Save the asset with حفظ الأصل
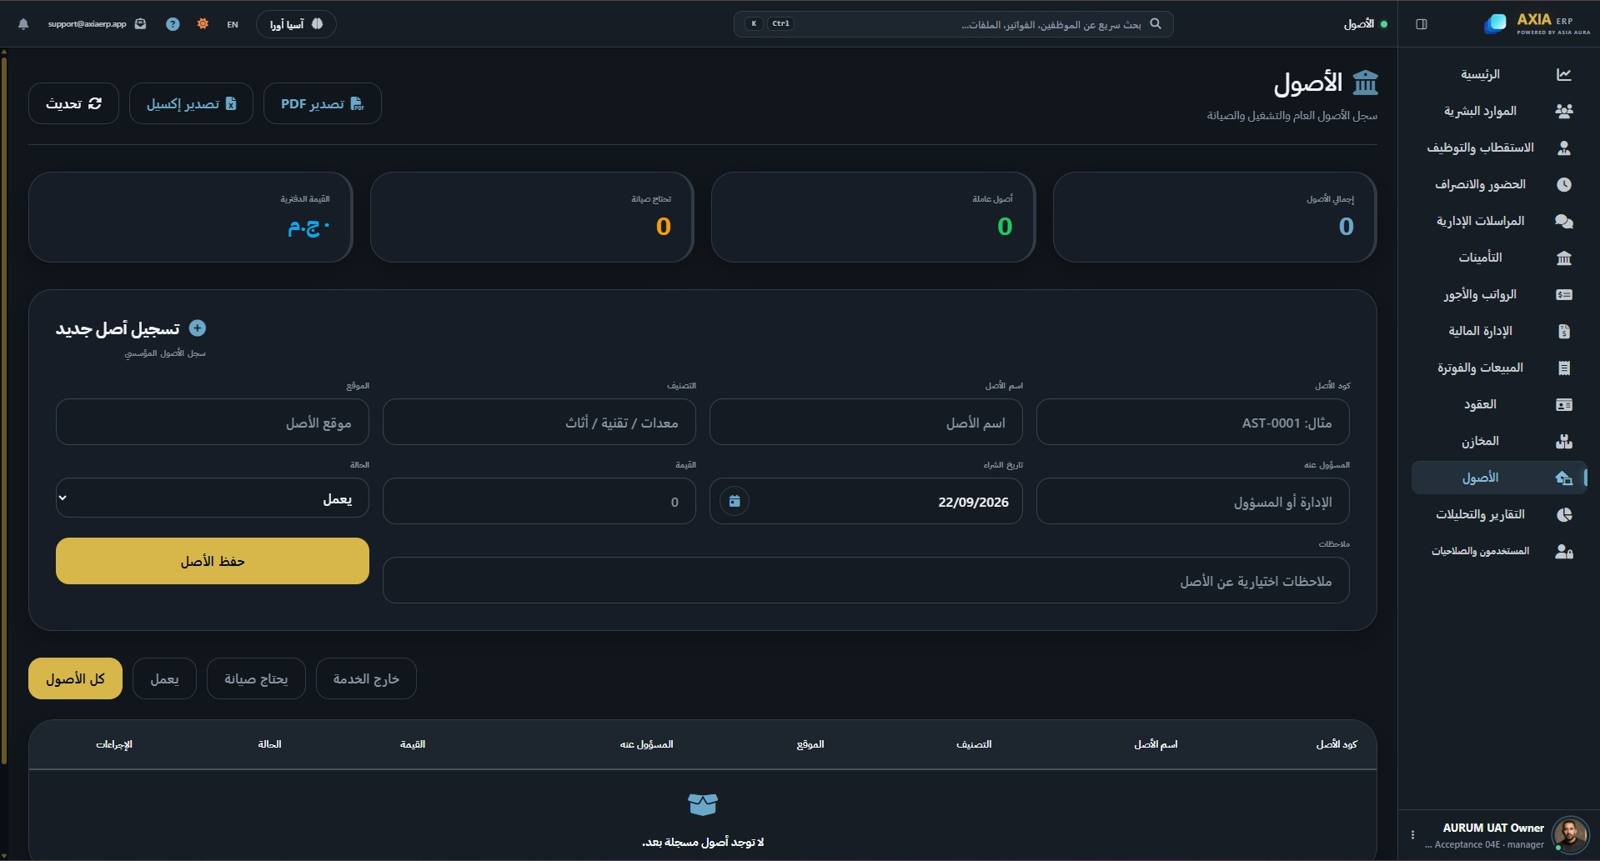Screen dimensions: 1600x861 [212, 561]
